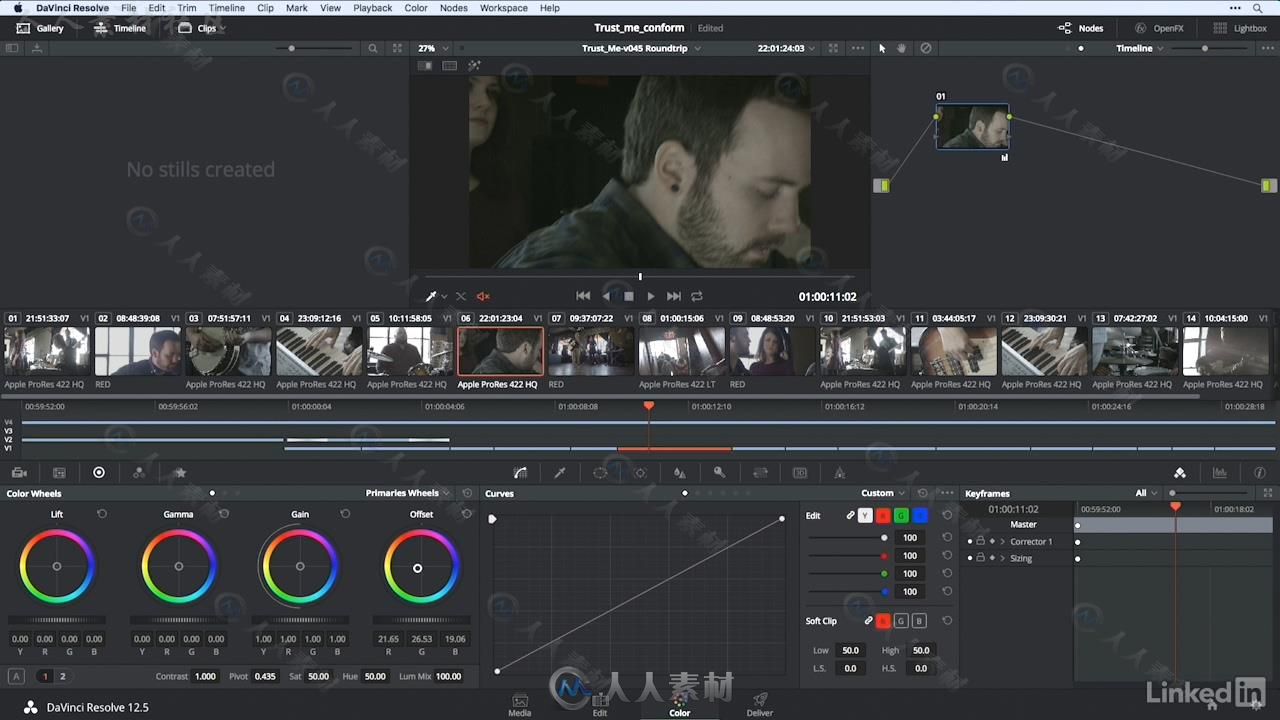
Task: Toggle the highlight wand icon
Action: (x=474, y=66)
